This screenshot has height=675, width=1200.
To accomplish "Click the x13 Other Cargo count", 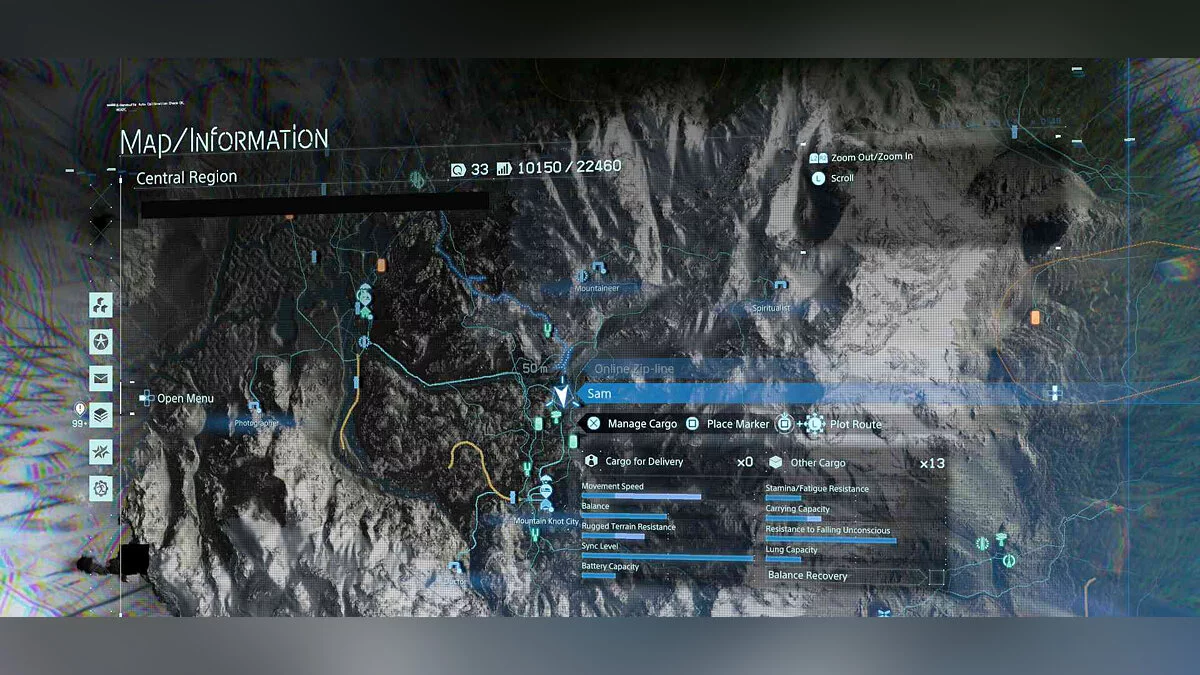I will (x=932, y=463).
